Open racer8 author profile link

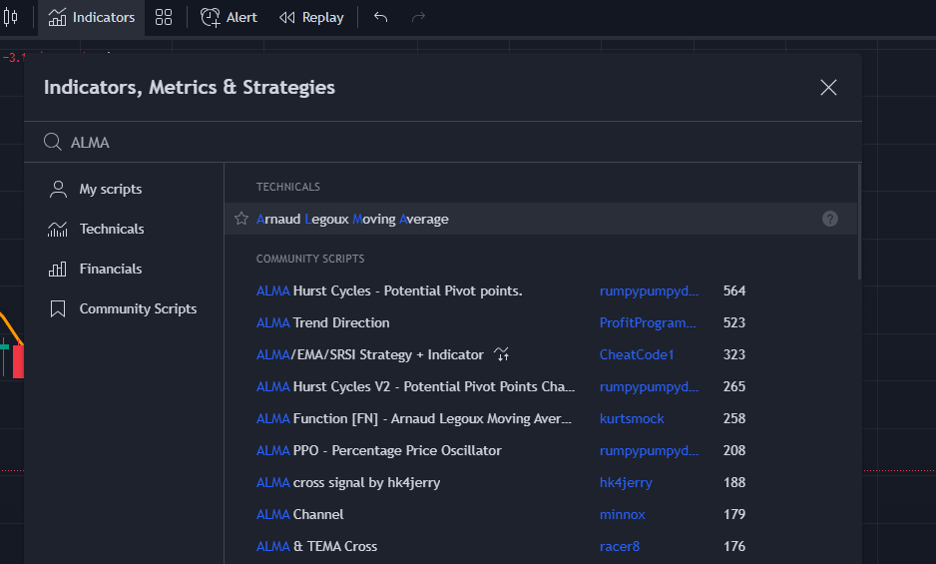pyautogui.click(x=620, y=546)
